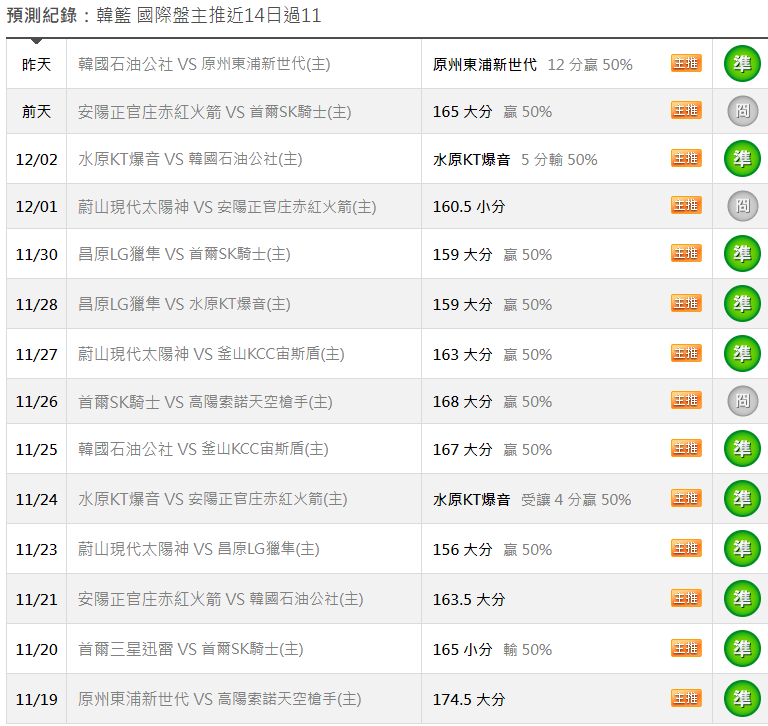This screenshot has height=726, width=768.
Task: Select the 12/02 date cell
Action: (36, 159)
